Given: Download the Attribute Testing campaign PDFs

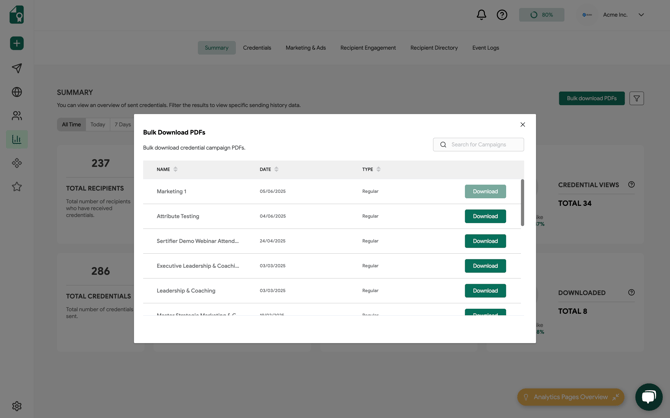Looking at the screenshot, I should (x=485, y=216).
